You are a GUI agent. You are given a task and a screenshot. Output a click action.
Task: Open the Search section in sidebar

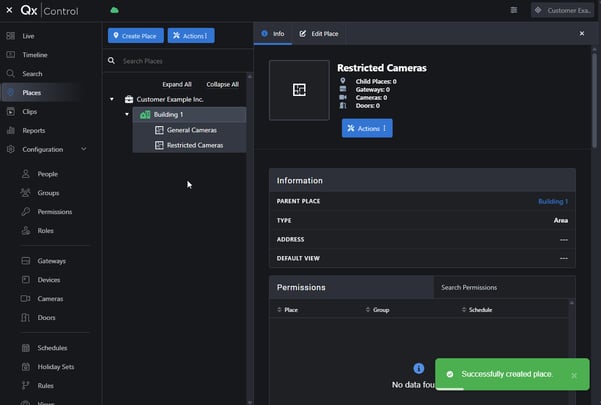[x=32, y=74]
